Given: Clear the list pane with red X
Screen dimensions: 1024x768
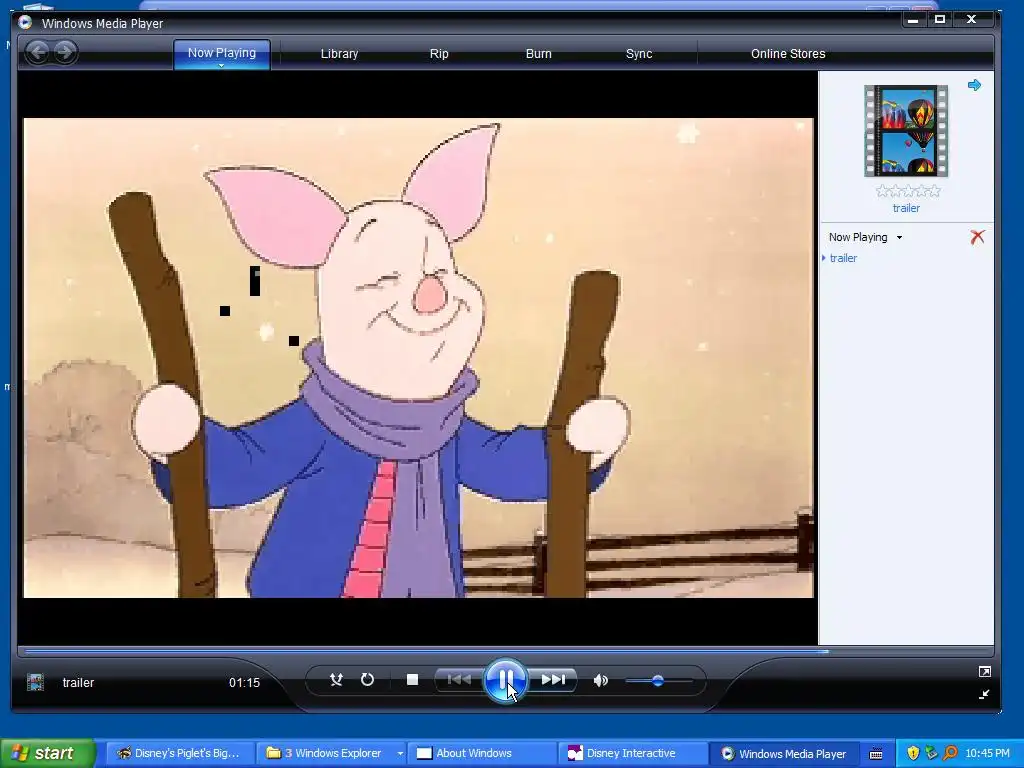Looking at the screenshot, I should point(977,236).
